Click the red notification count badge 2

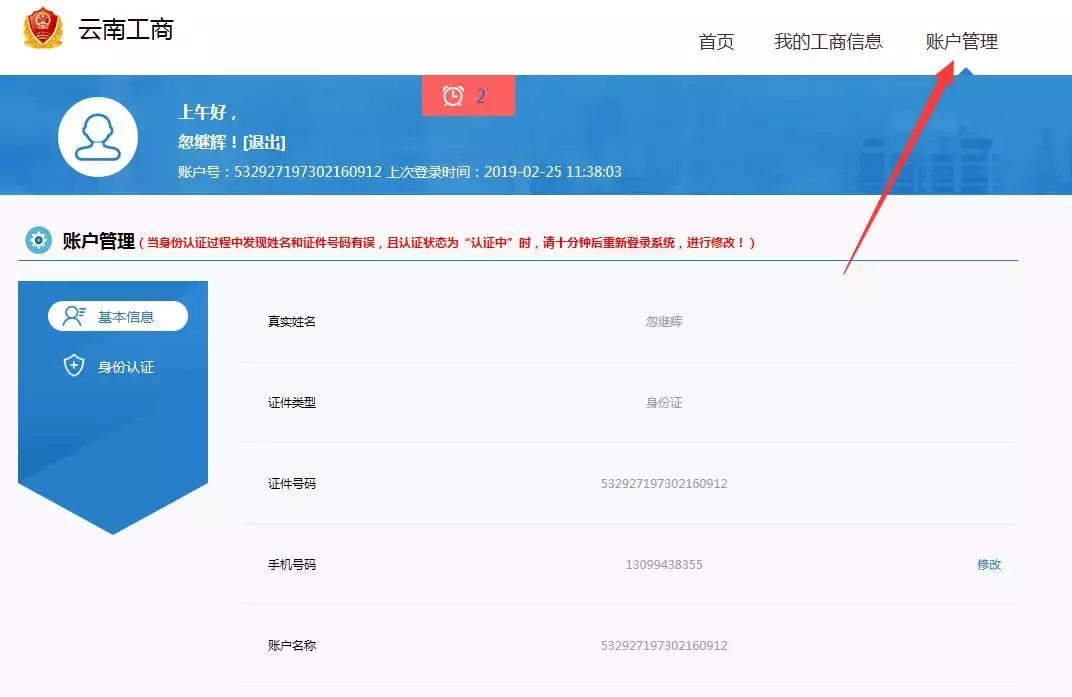468,96
